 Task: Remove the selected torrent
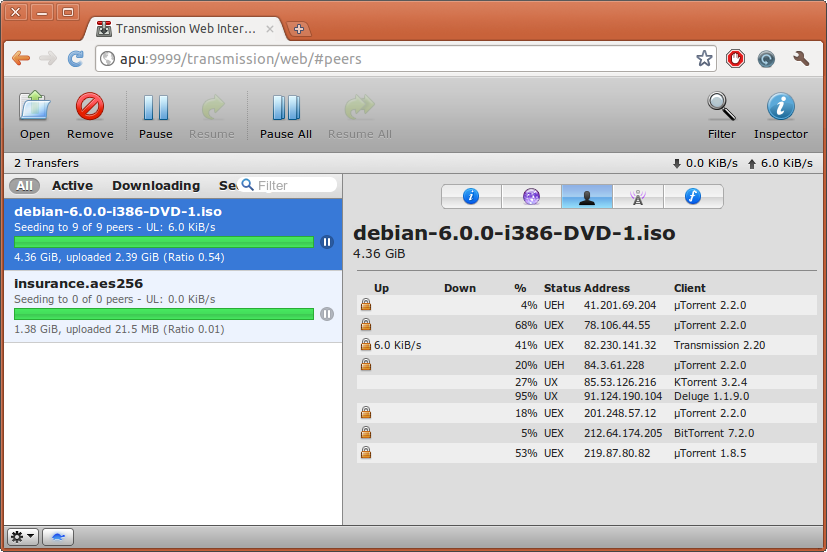coord(90,115)
